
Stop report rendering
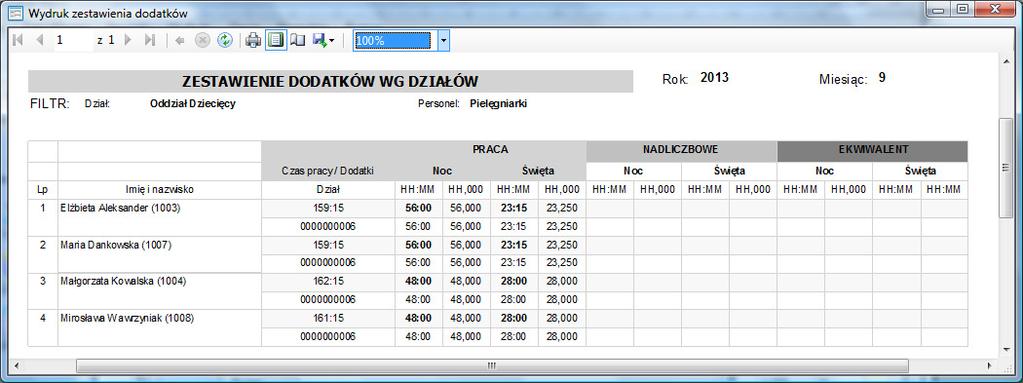(202, 40)
